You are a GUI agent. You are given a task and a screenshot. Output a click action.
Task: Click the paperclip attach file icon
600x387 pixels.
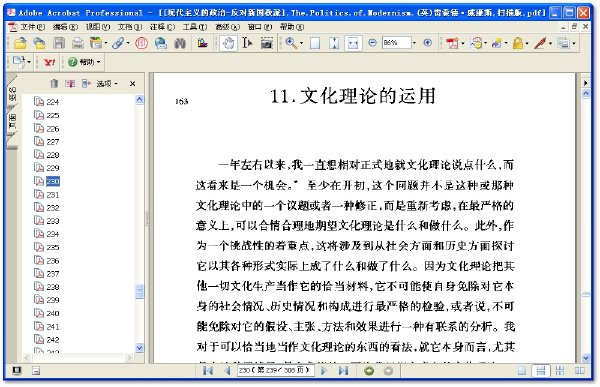coord(118,43)
